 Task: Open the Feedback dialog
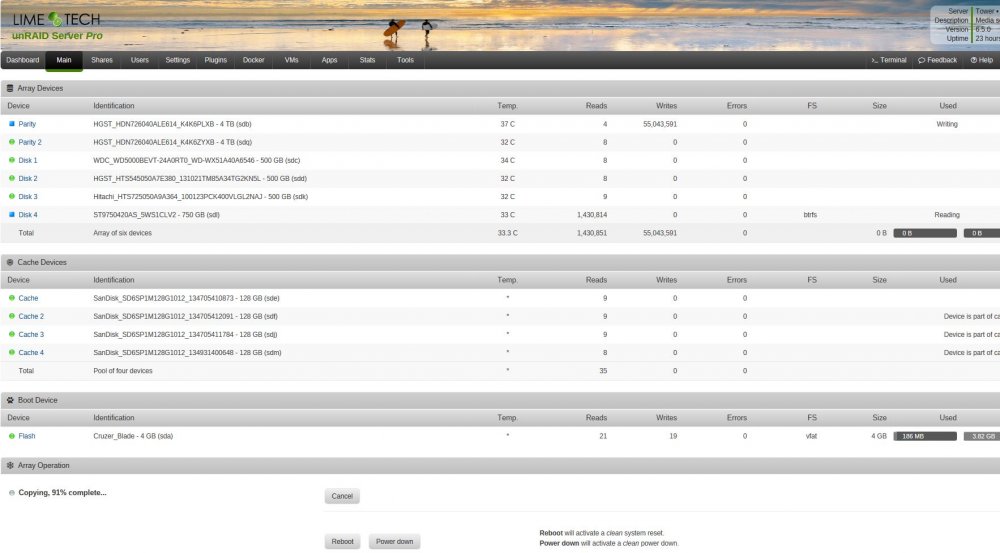(x=938, y=60)
